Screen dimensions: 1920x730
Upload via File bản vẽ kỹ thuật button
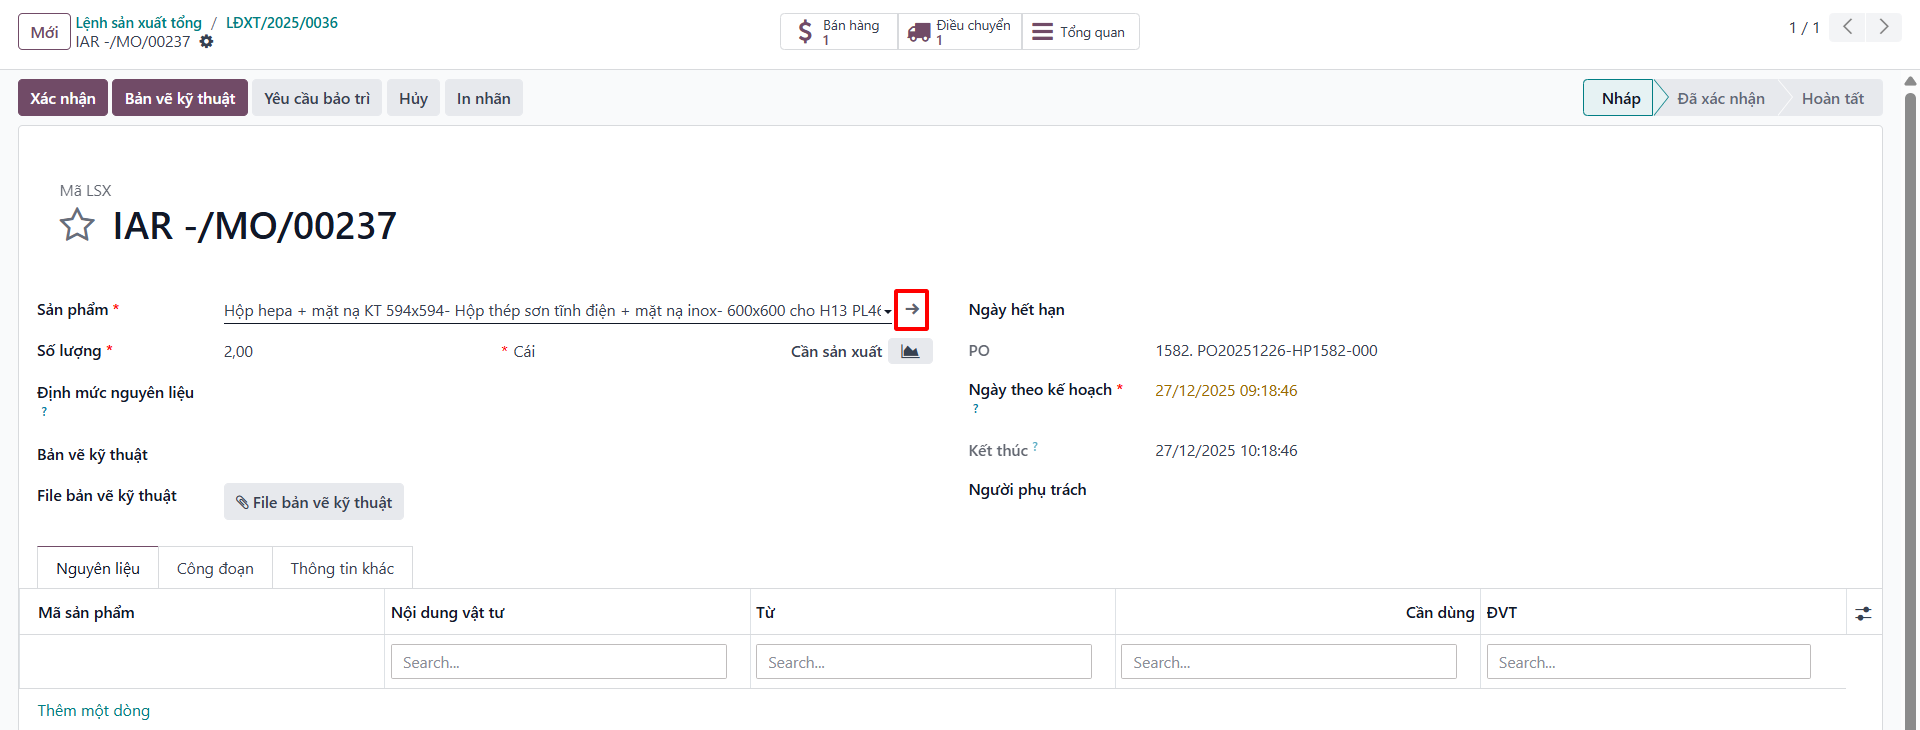pyautogui.click(x=314, y=502)
